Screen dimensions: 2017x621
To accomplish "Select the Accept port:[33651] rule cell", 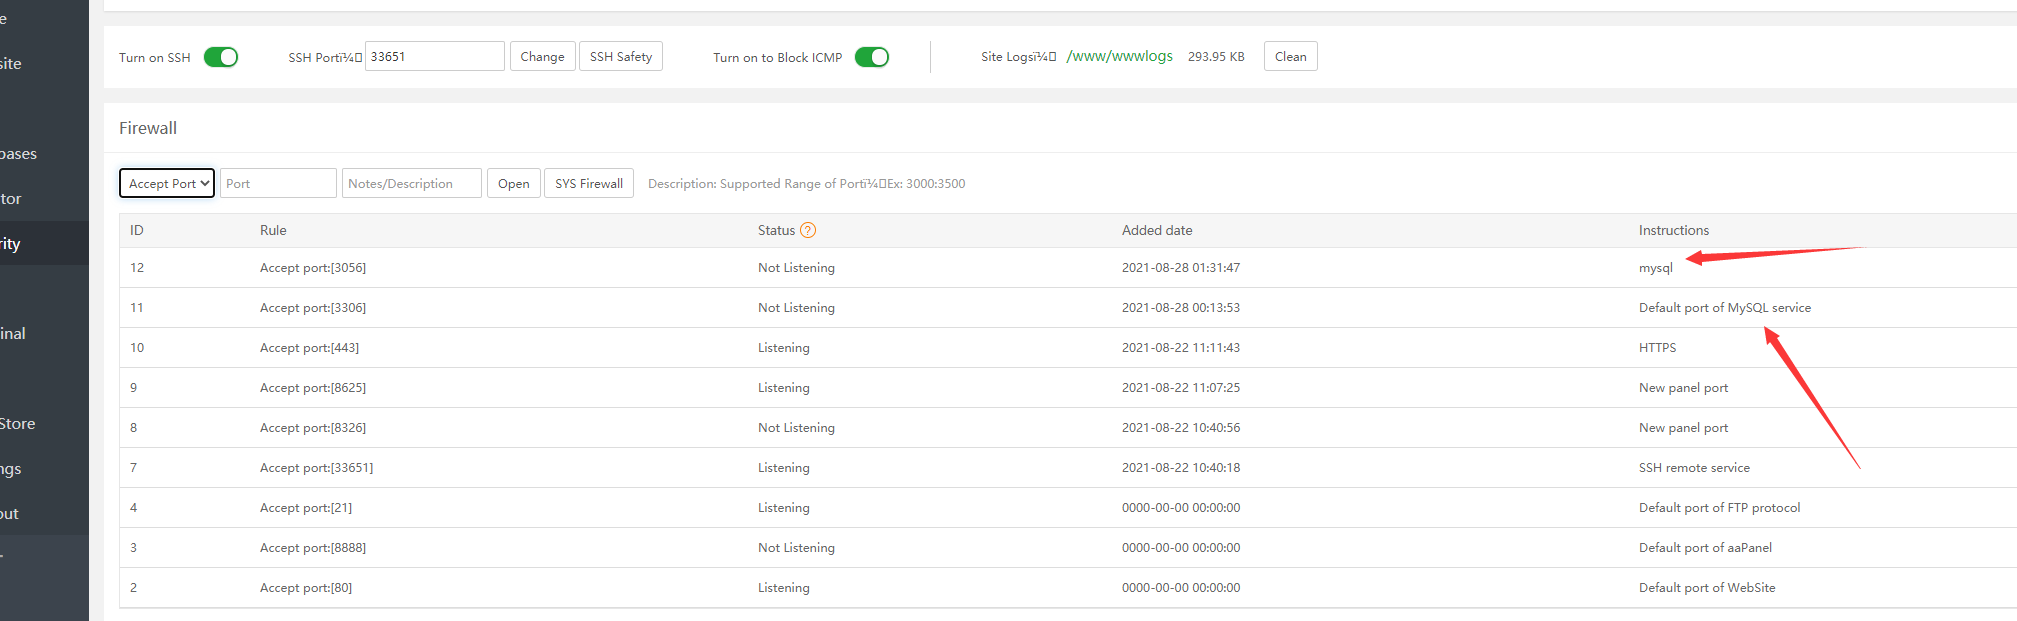I will pos(316,467).
